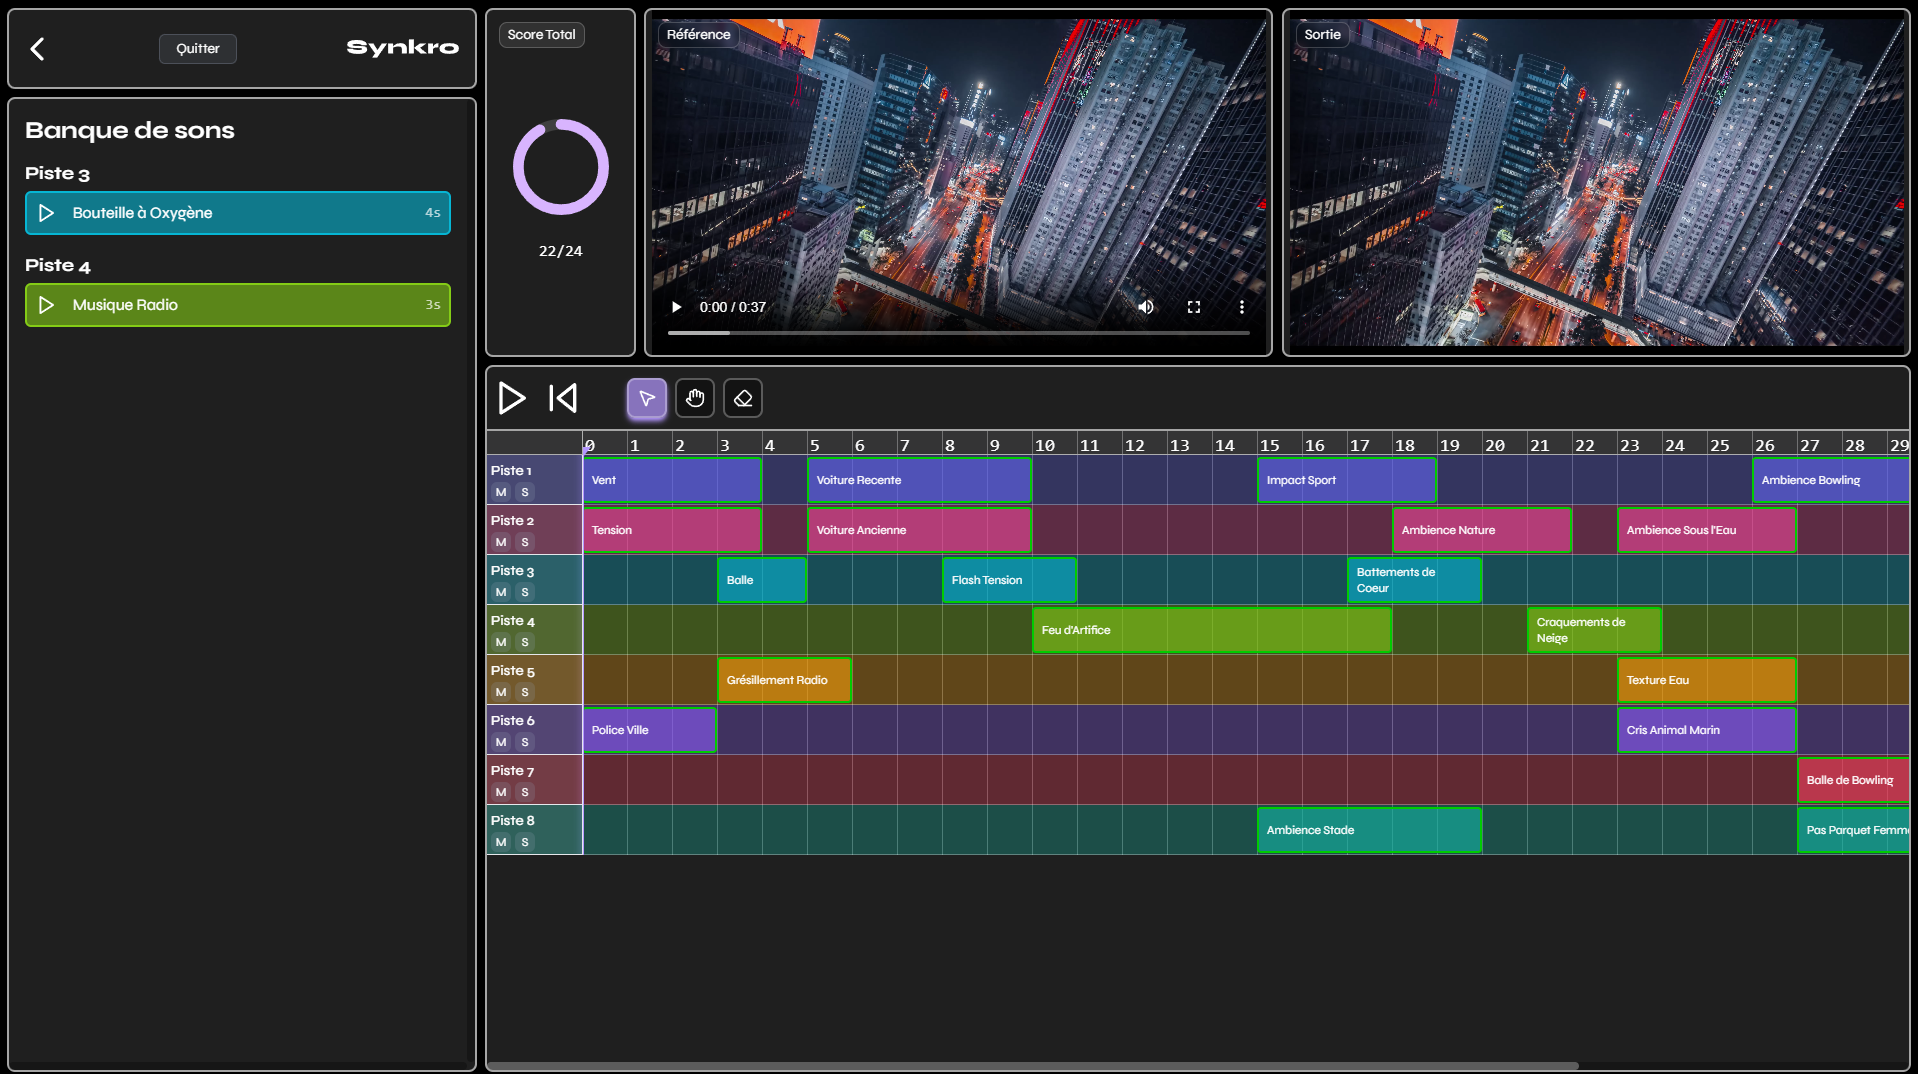
Task: Return timeline to start
Action: (563, 398)
